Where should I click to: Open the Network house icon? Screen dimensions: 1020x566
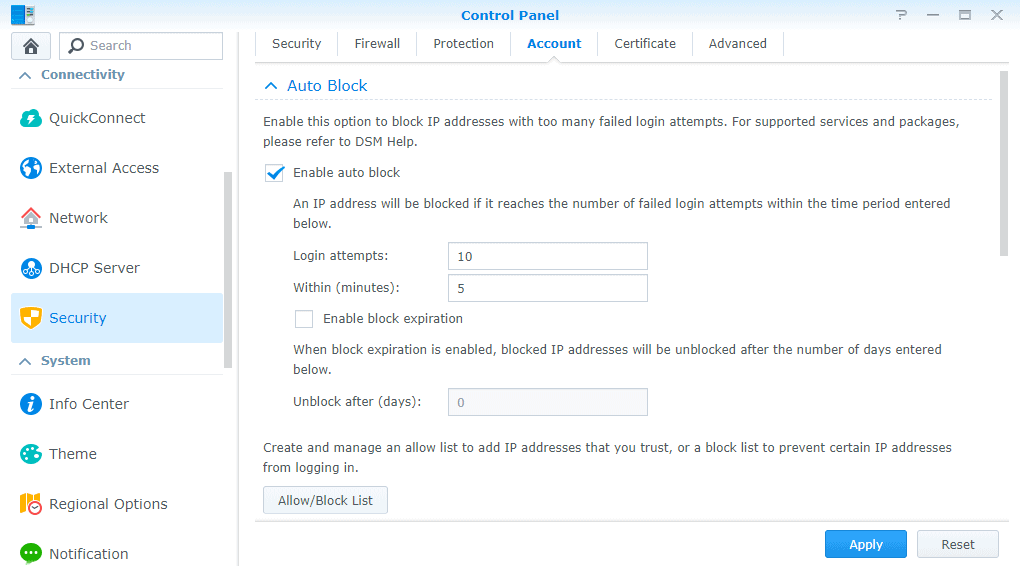point(31,218)
